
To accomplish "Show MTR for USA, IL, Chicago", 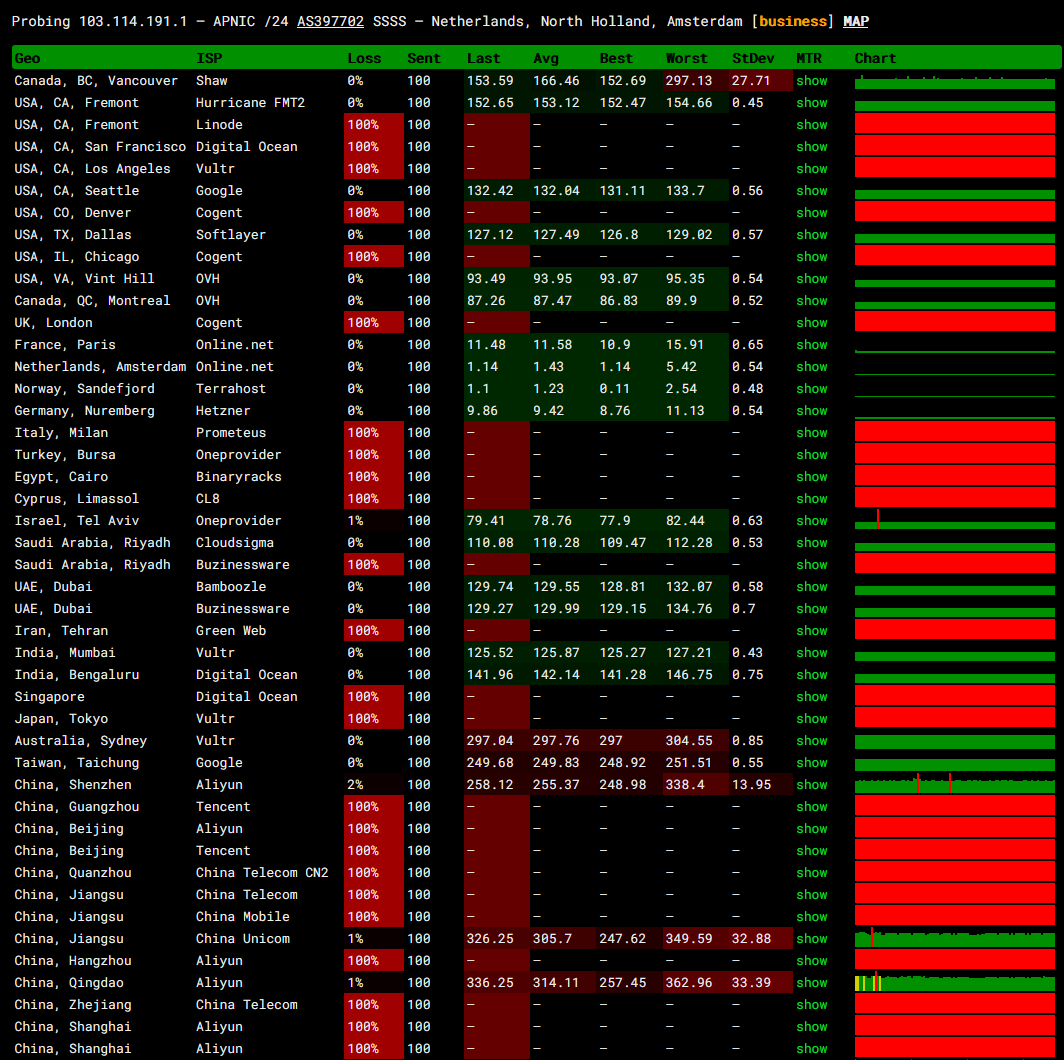I will click(x=812, y=257).
